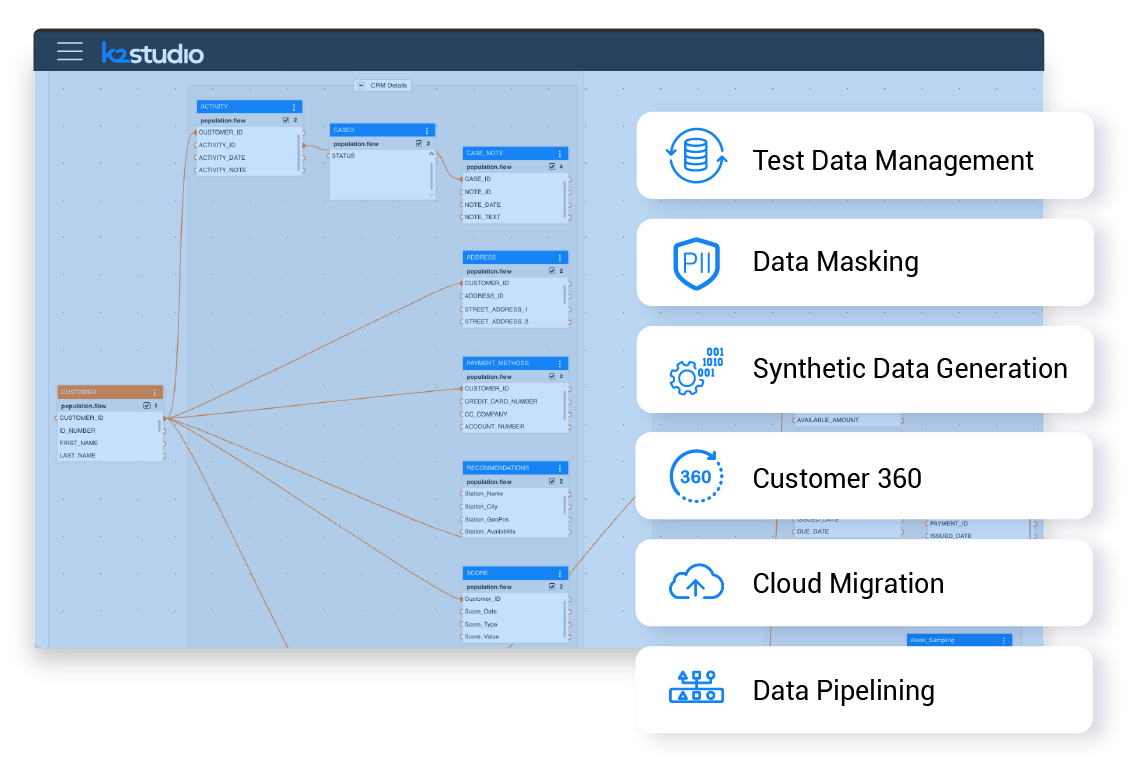Click the Test Data Management database icon
The height and width of the screenshot is (758, 1141).
[x=696, y=155]
